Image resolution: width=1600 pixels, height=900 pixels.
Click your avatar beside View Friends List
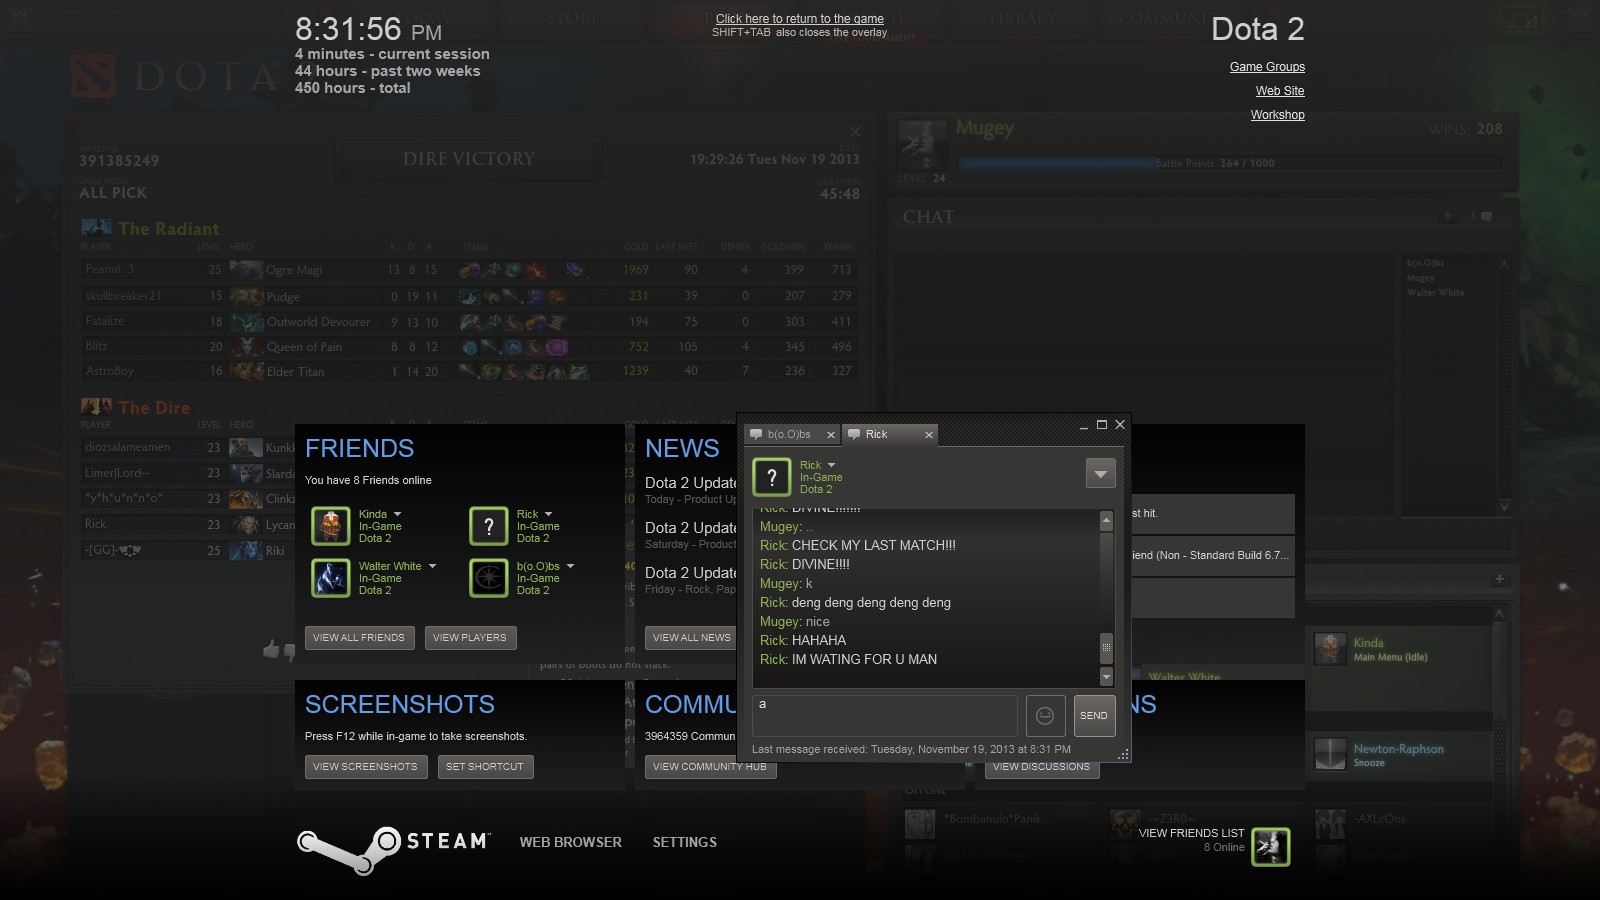1271,847
